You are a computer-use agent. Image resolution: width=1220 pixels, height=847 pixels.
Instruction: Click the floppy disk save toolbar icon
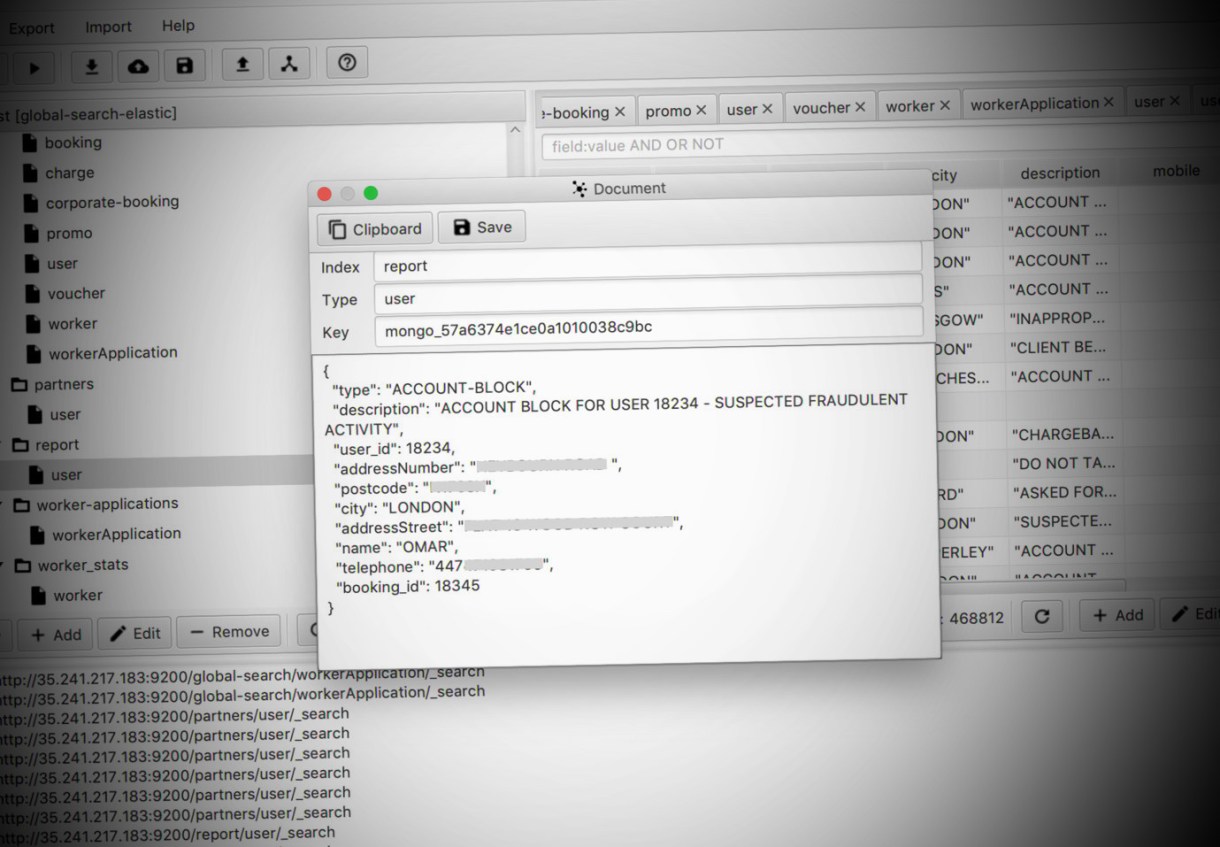pos(184,66)
